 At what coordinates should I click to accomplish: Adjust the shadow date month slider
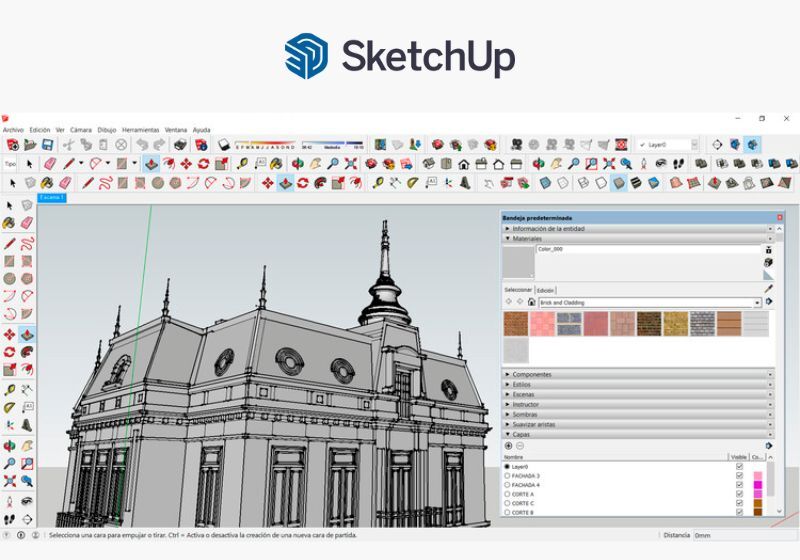coord(265,145)
